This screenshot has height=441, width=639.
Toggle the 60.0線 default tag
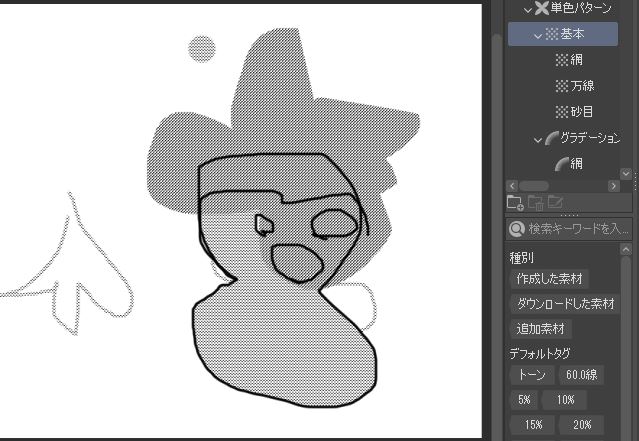click(x=581, y=375)
